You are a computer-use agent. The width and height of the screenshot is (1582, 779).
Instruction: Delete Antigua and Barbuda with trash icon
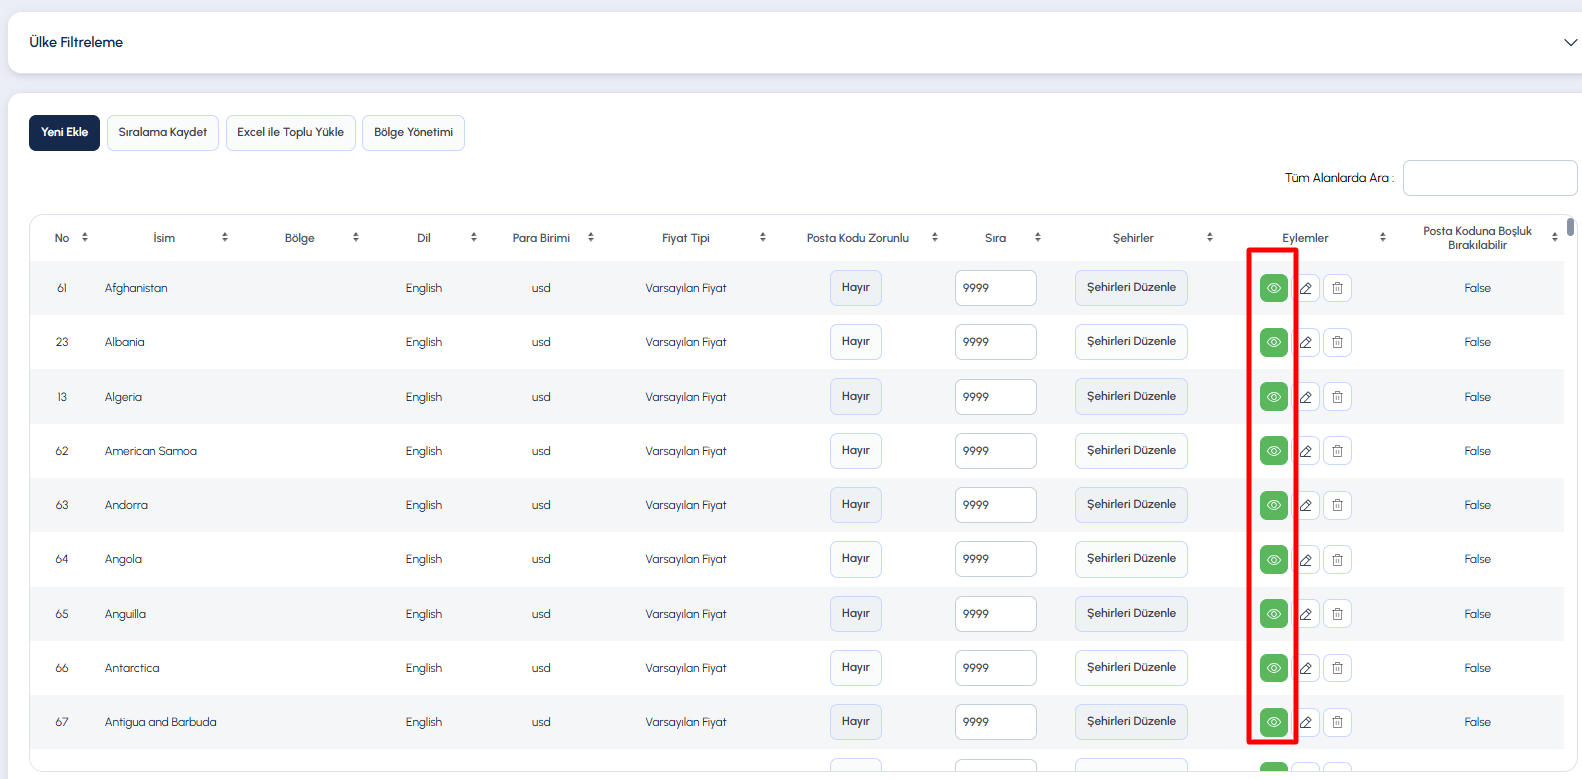pyautogui.click(x=1338, y=722)
